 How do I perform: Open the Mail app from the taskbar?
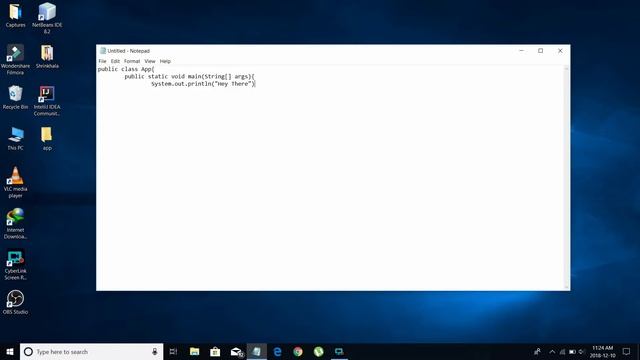pyautogui.click(x=236, y=351)
